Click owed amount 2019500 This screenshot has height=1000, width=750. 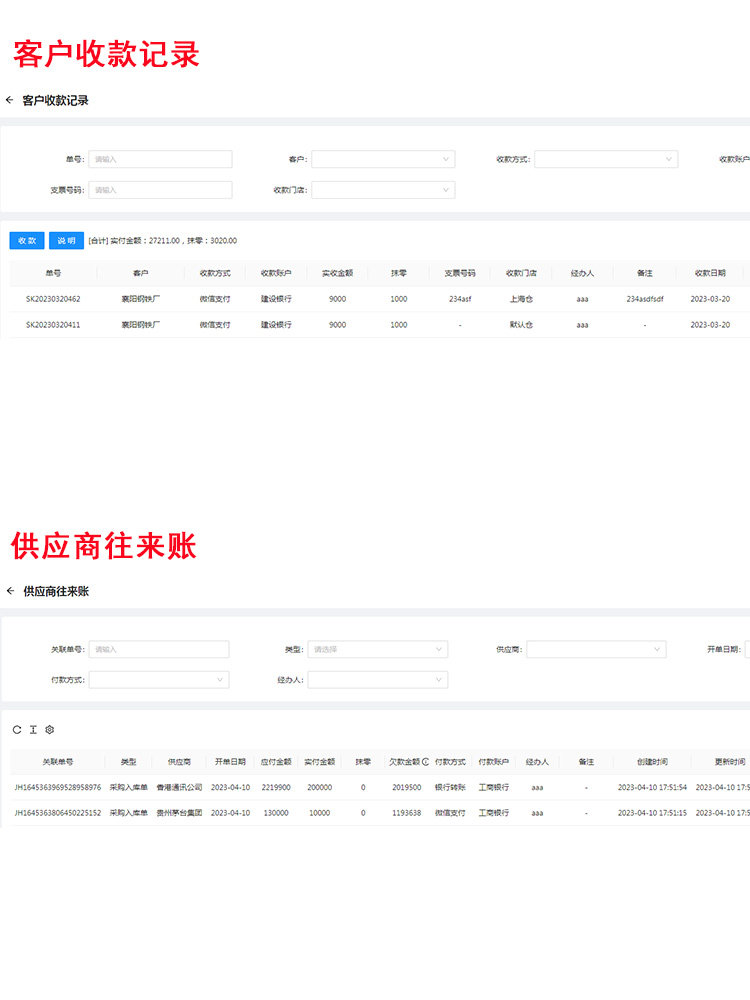point(406,788)
